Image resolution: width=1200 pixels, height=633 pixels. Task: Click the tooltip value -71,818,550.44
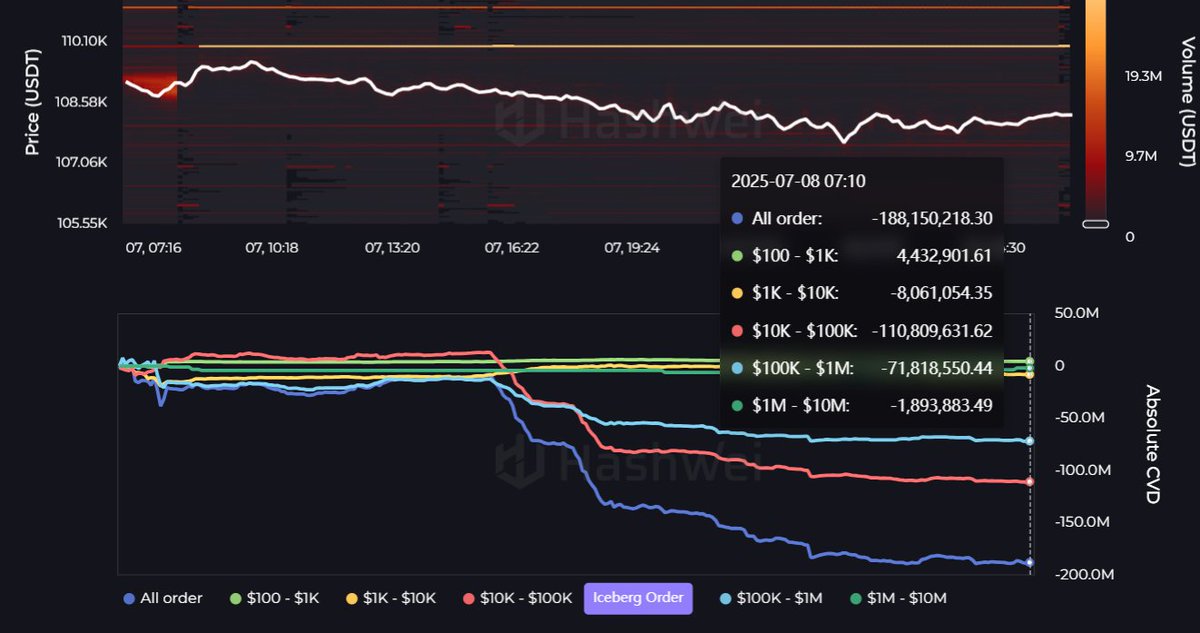(937, 369)
